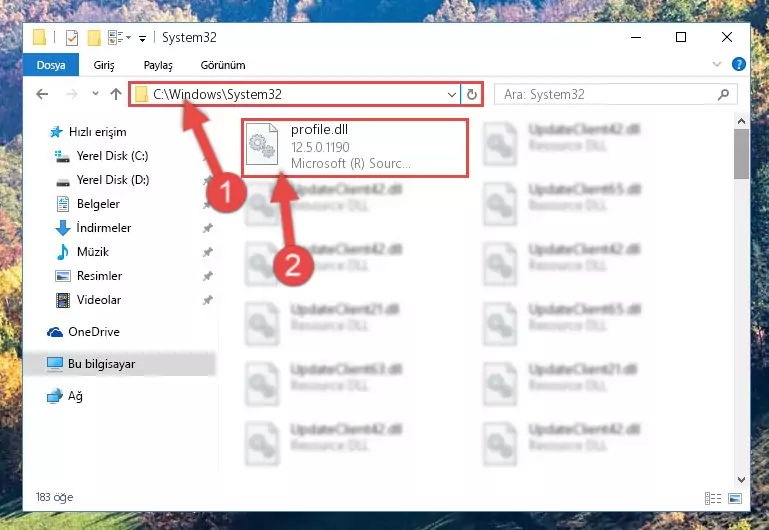
Task: Go up one folder level
Action: click(x=116, y=94)
